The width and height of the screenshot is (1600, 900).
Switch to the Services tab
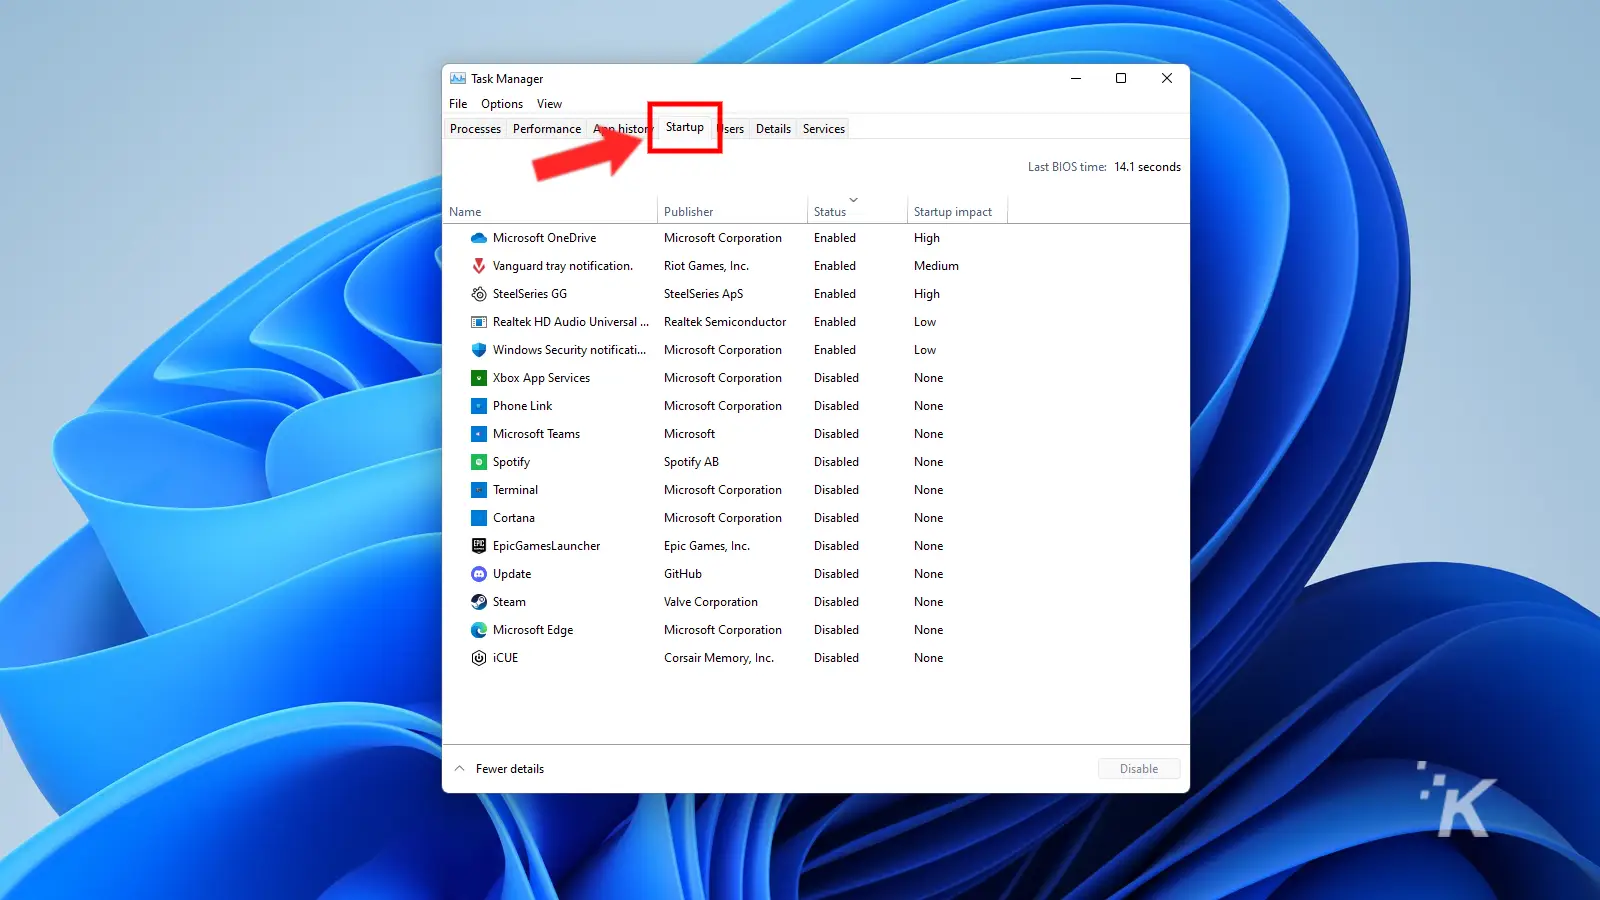point(824,129)
